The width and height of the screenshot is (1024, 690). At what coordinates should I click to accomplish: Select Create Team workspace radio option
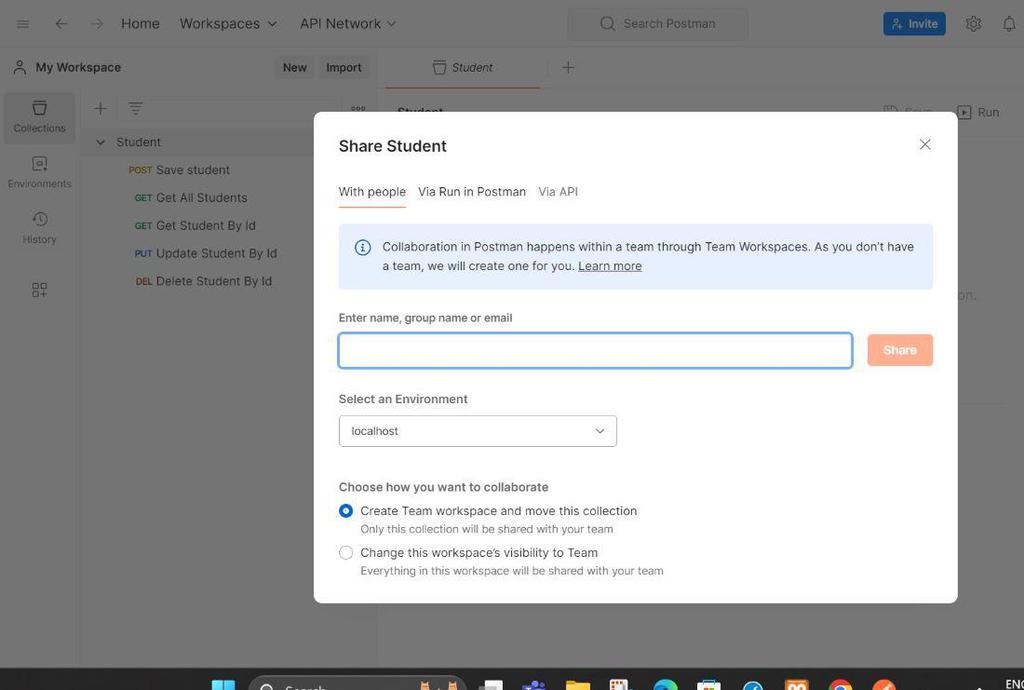tap(346, 511)
